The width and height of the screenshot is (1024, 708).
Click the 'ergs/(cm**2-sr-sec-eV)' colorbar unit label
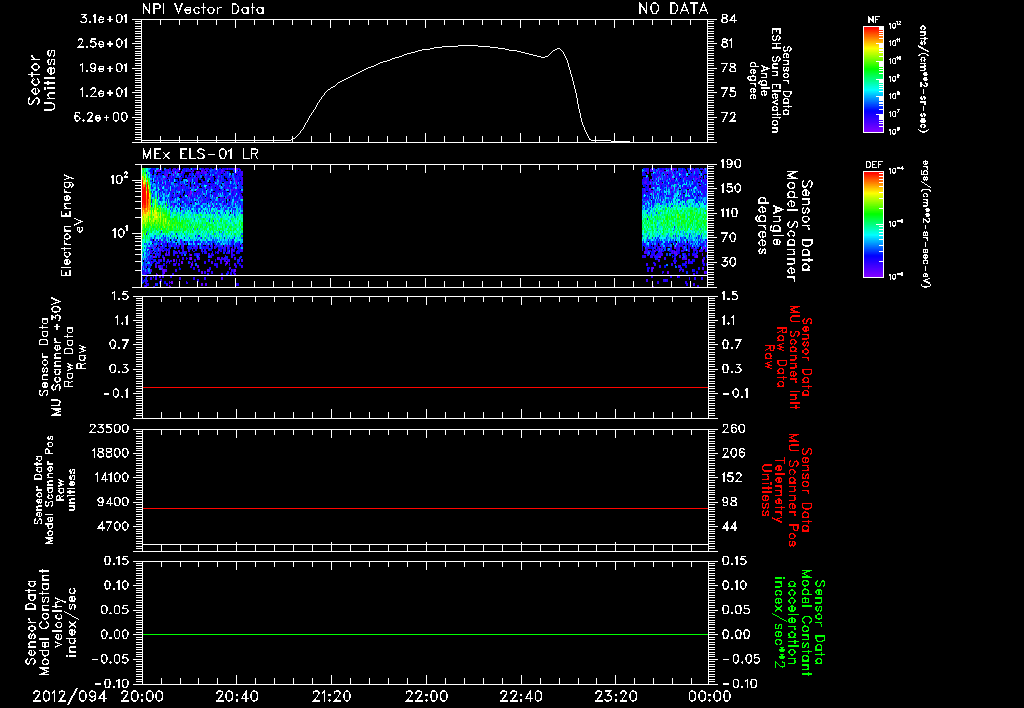(926, 223)
